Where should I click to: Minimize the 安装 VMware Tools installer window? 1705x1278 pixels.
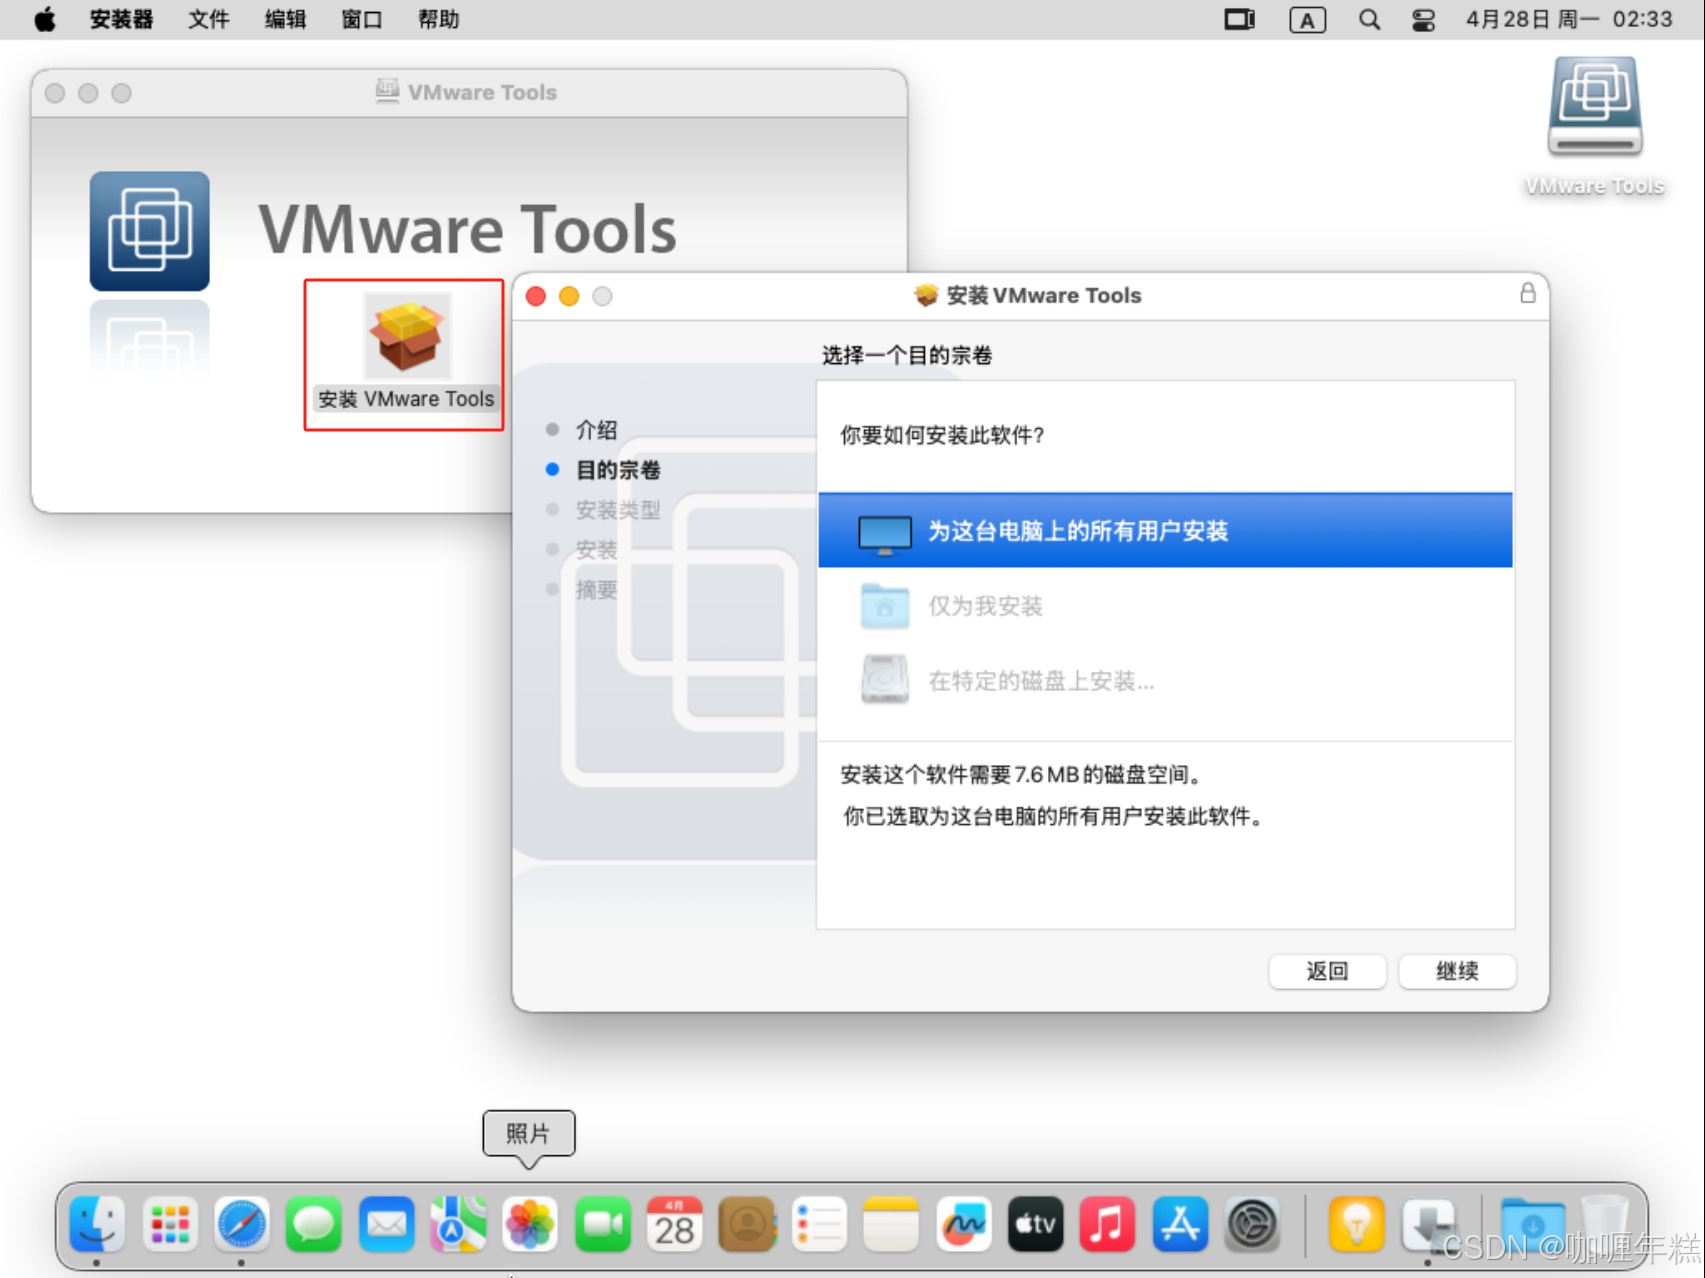569,296
